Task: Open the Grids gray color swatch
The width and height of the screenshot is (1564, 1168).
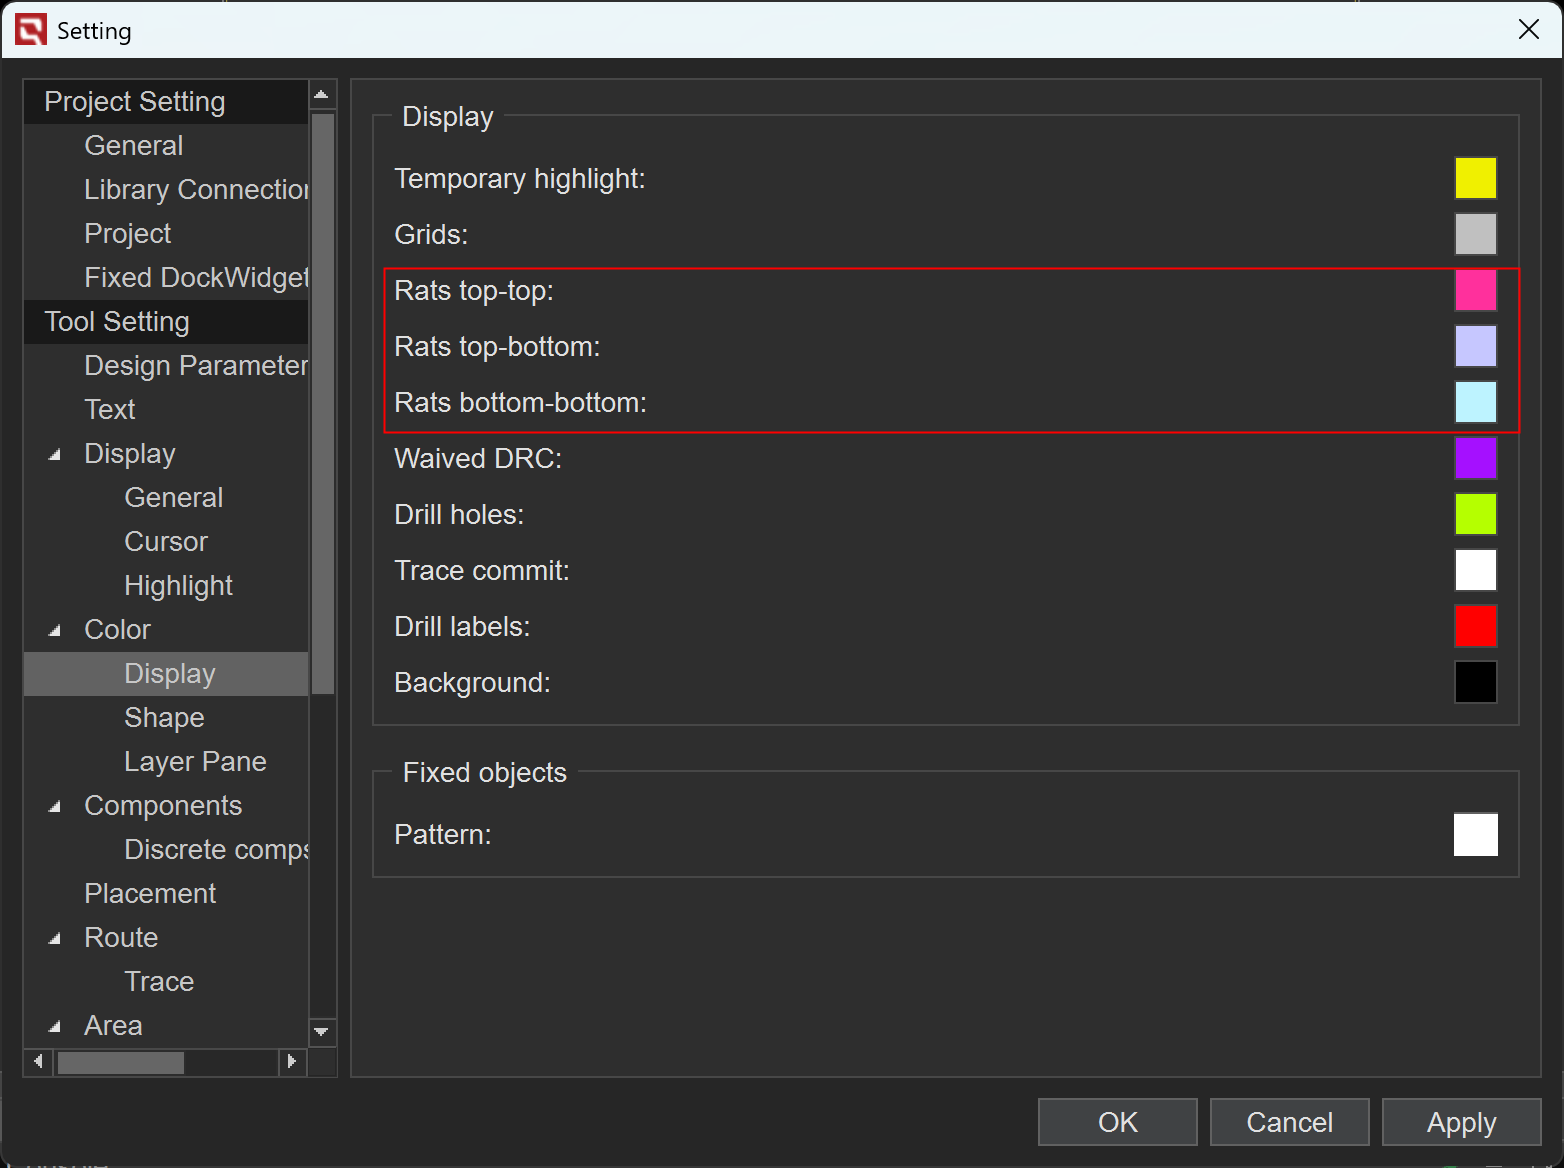Action: tap(1475, 234)
